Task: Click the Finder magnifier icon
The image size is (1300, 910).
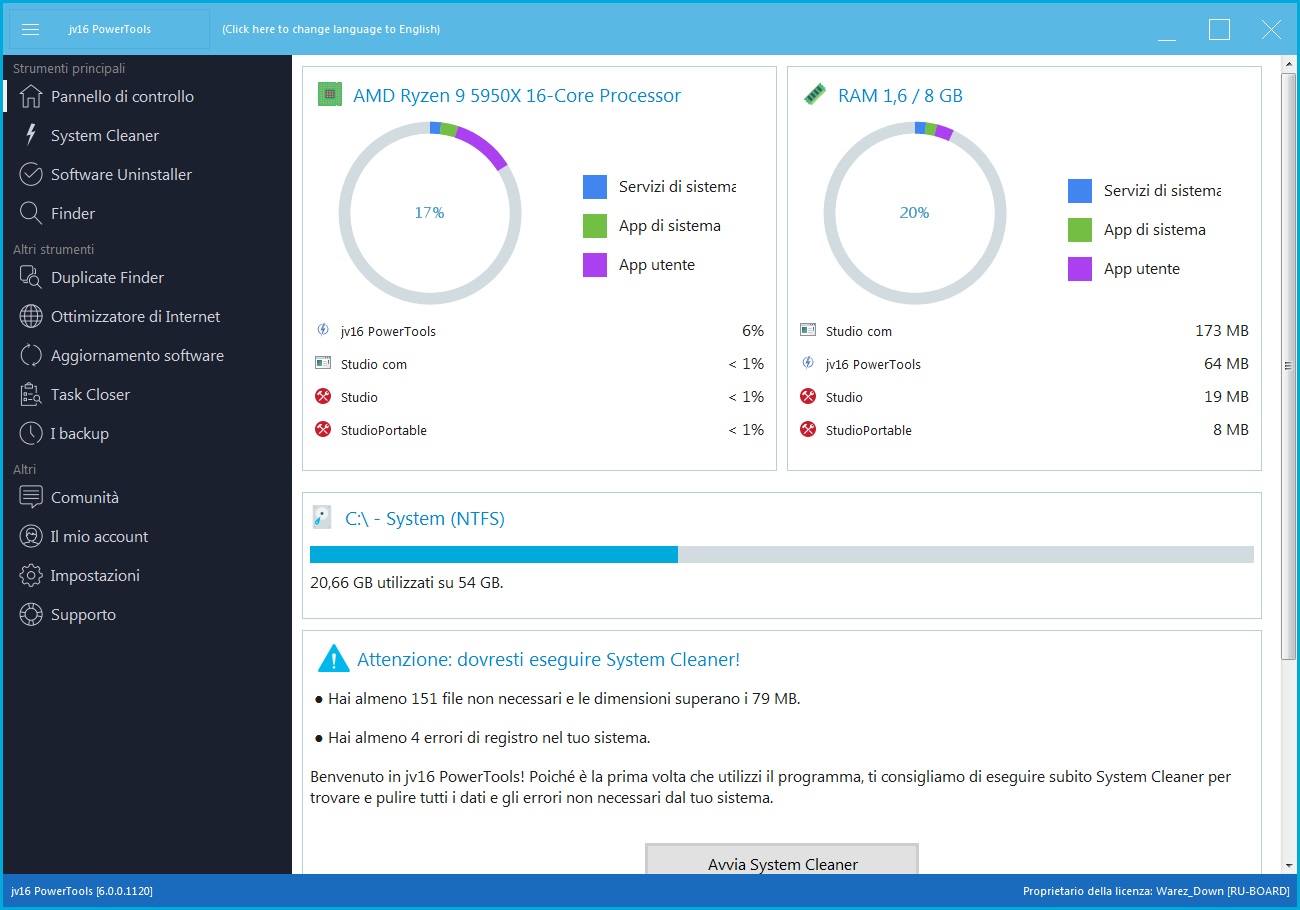Action: click(x=31, y=213)
